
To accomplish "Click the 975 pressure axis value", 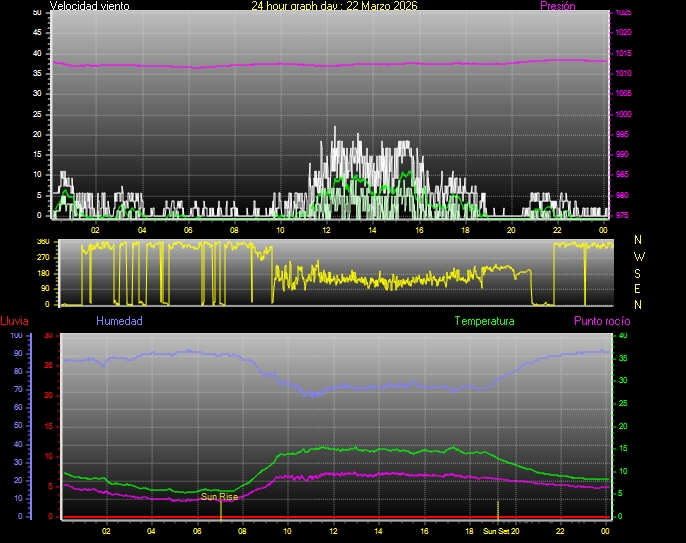I will click(x=623, y=215).
